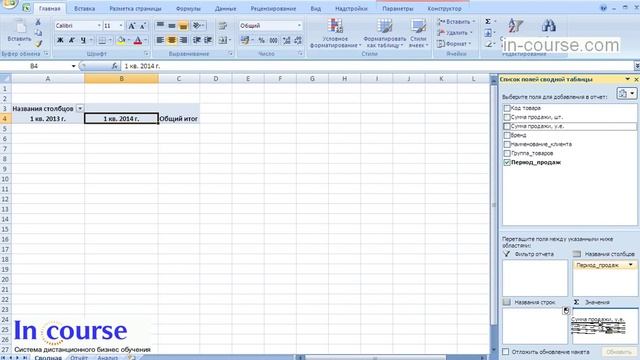Open Стили ячеек cell styles

pos(418,33)
